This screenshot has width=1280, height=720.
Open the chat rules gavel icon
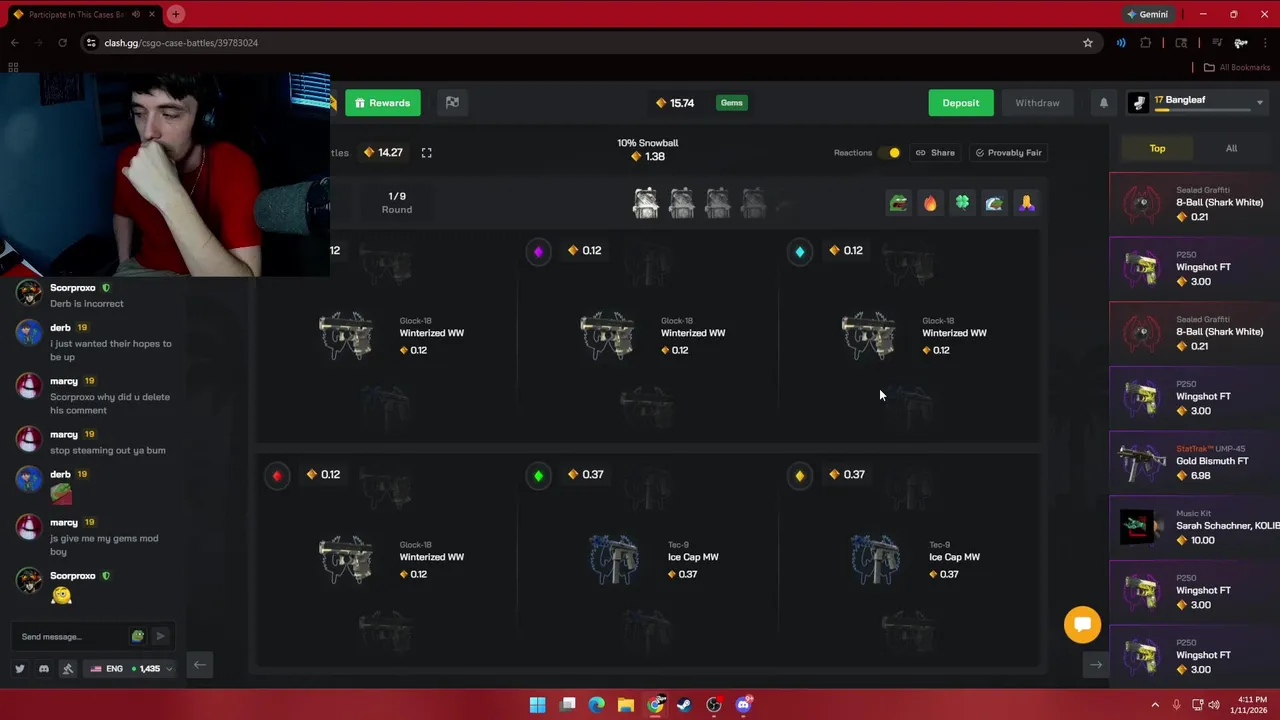coord(68,669)
